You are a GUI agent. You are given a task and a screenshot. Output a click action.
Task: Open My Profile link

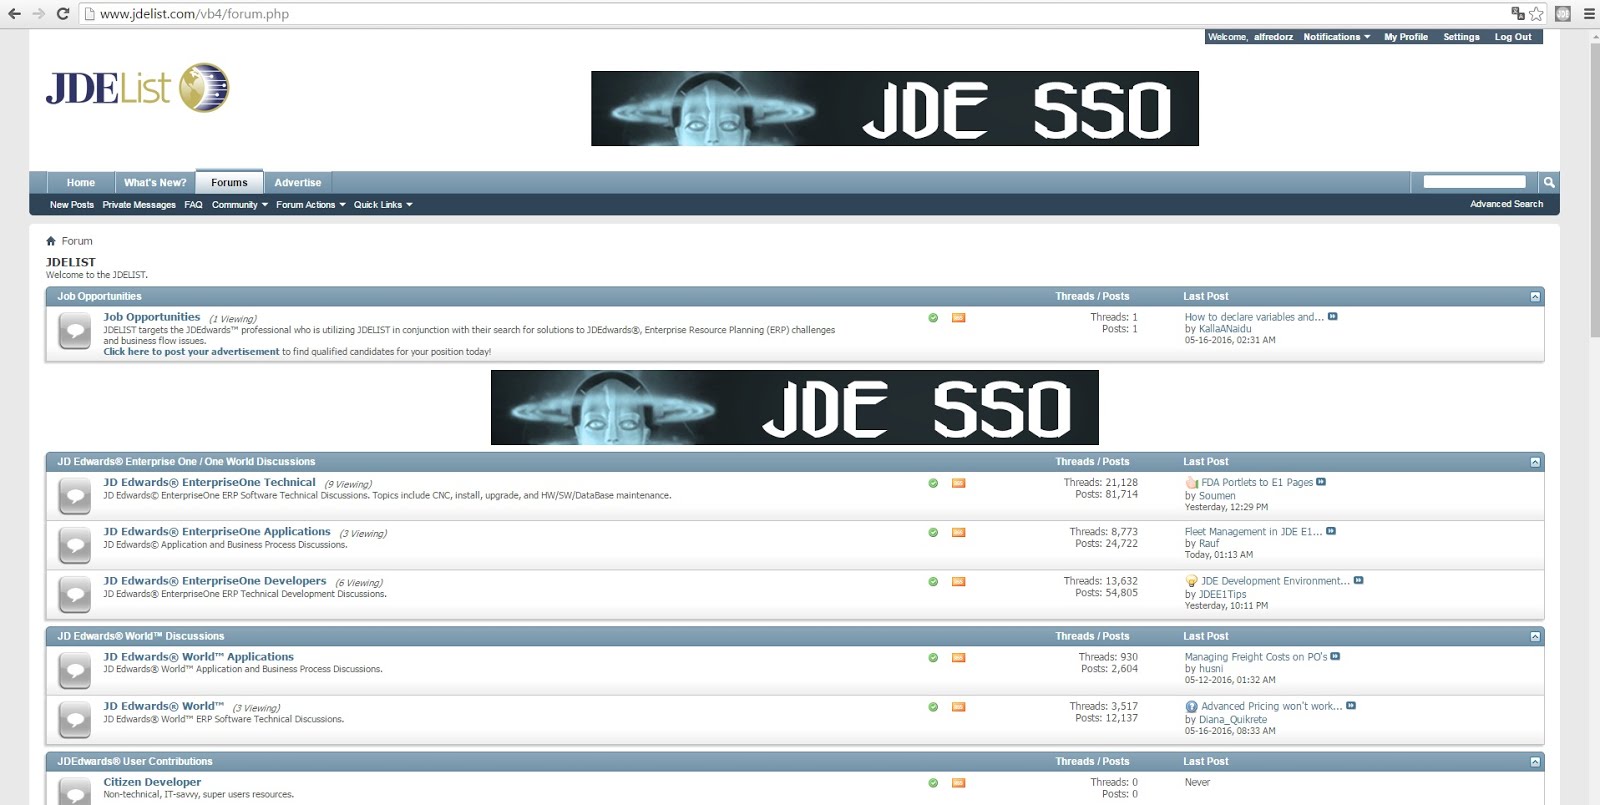tap(1406, 37)
